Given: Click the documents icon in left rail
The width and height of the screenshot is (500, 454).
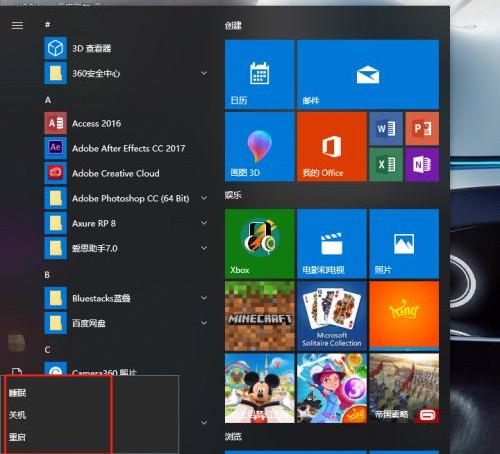Looking at the screenshot, I should tap(17, 371).
